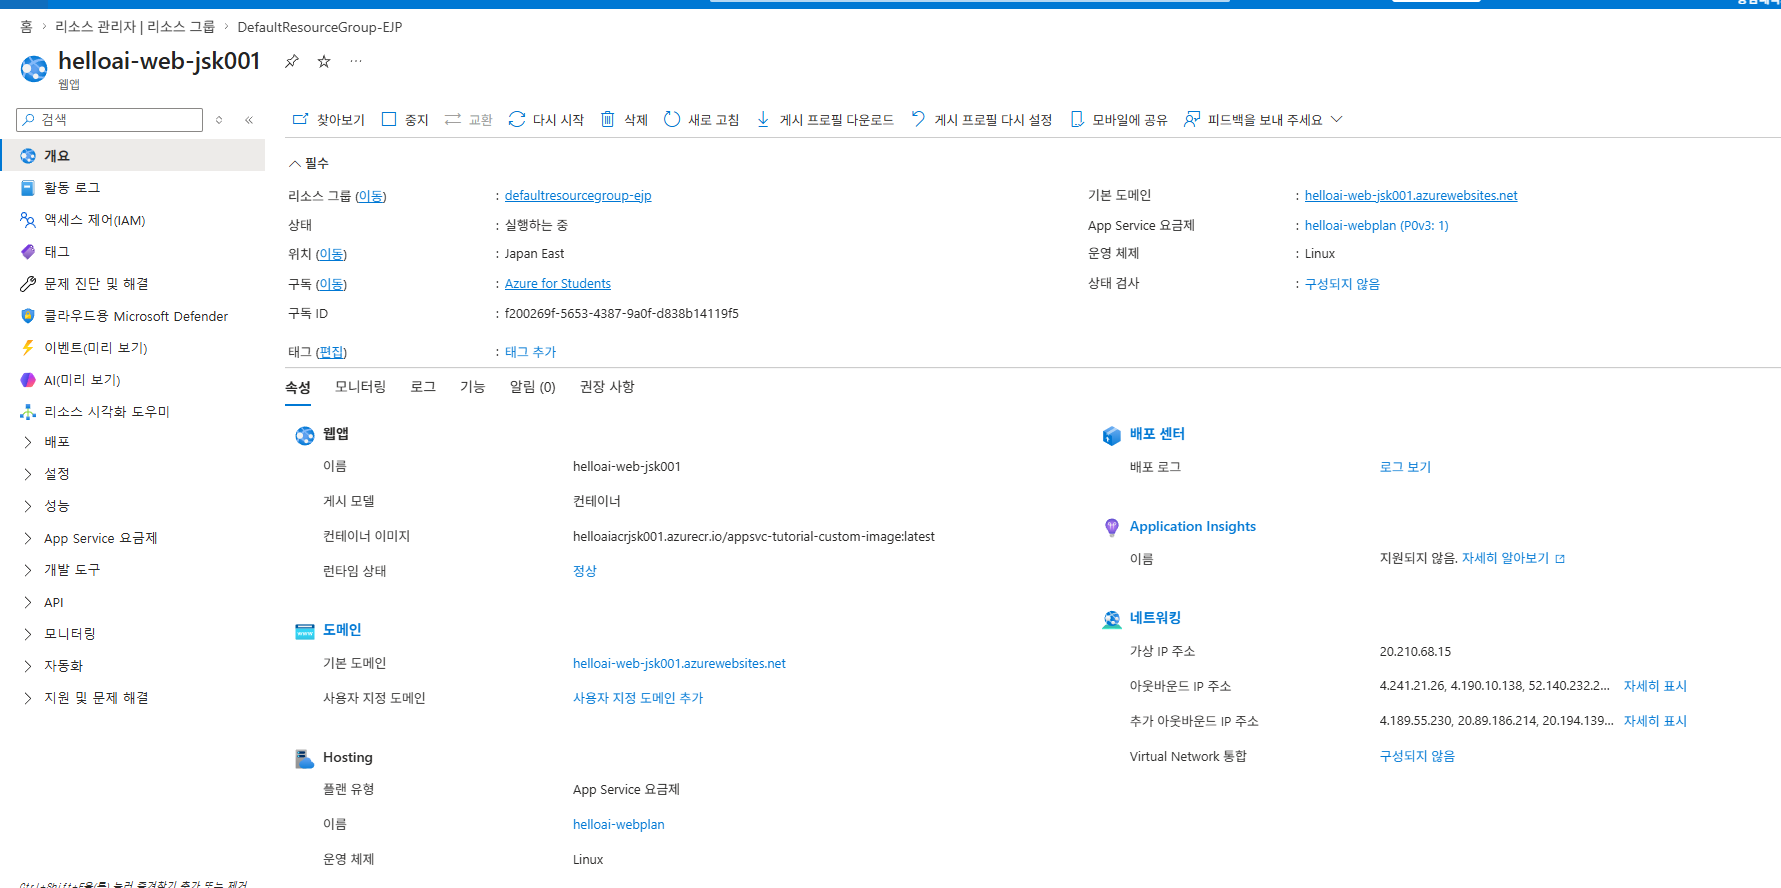
Task: Delete the web app with 삭제
Action: 624,119
